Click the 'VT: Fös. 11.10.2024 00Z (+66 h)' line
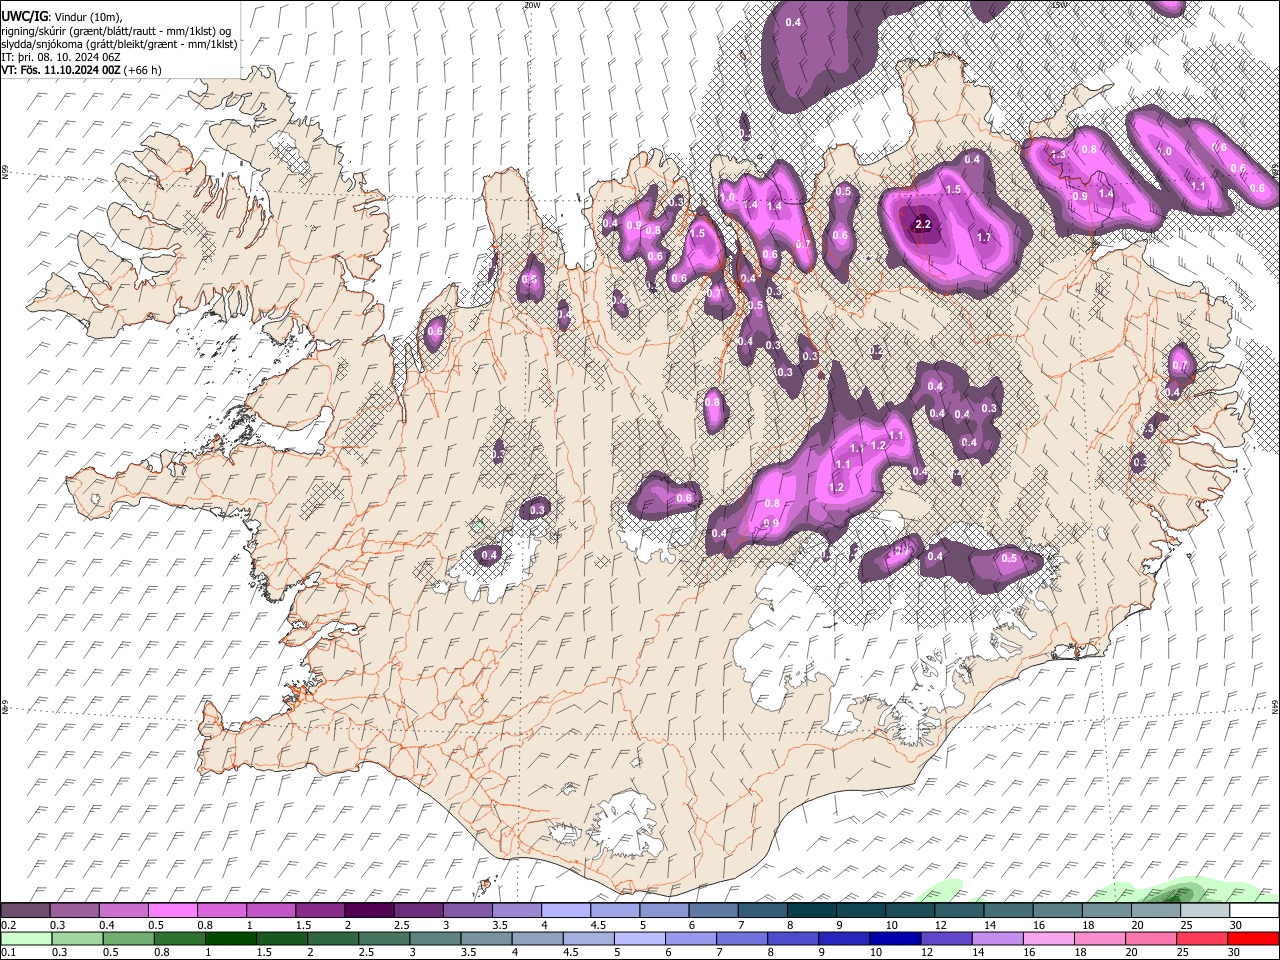1280x960 pixels. tap(81, 70)
